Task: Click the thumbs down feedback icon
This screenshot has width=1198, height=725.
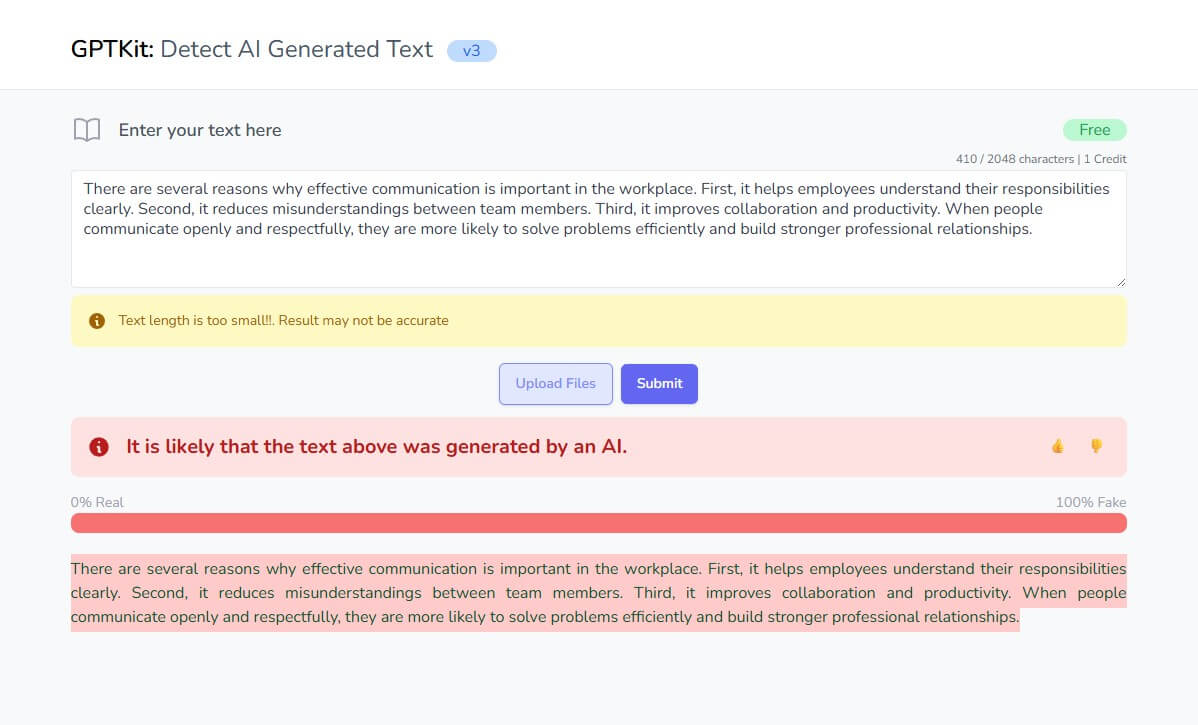Action: pyautogui.click(x=1096, y=446)
